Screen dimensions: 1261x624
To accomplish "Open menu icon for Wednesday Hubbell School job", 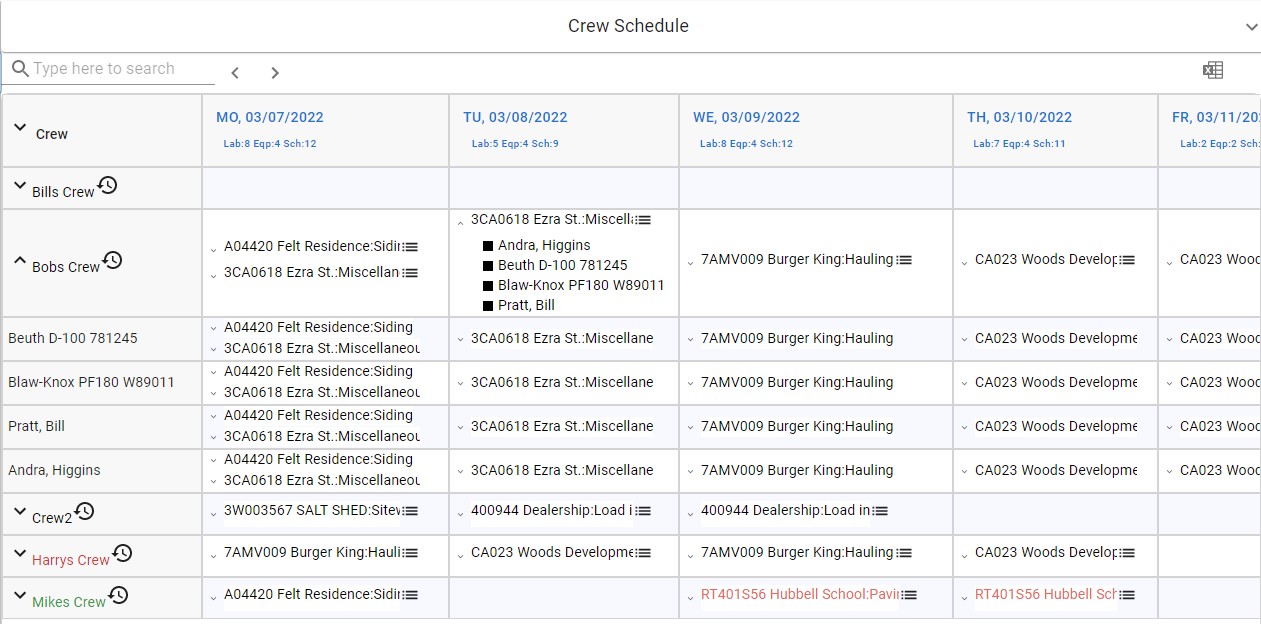I will [910, 595].
